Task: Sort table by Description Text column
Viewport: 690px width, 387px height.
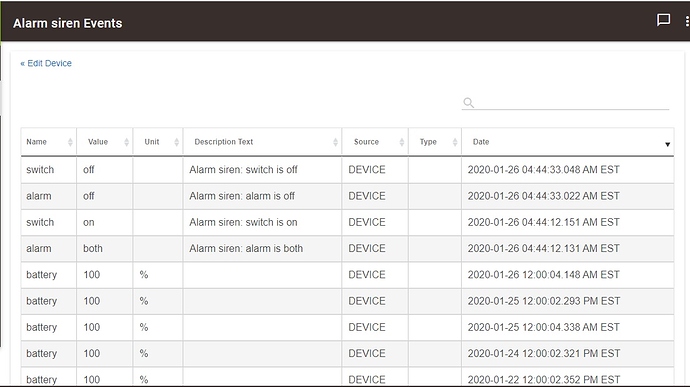Action: 224,142
